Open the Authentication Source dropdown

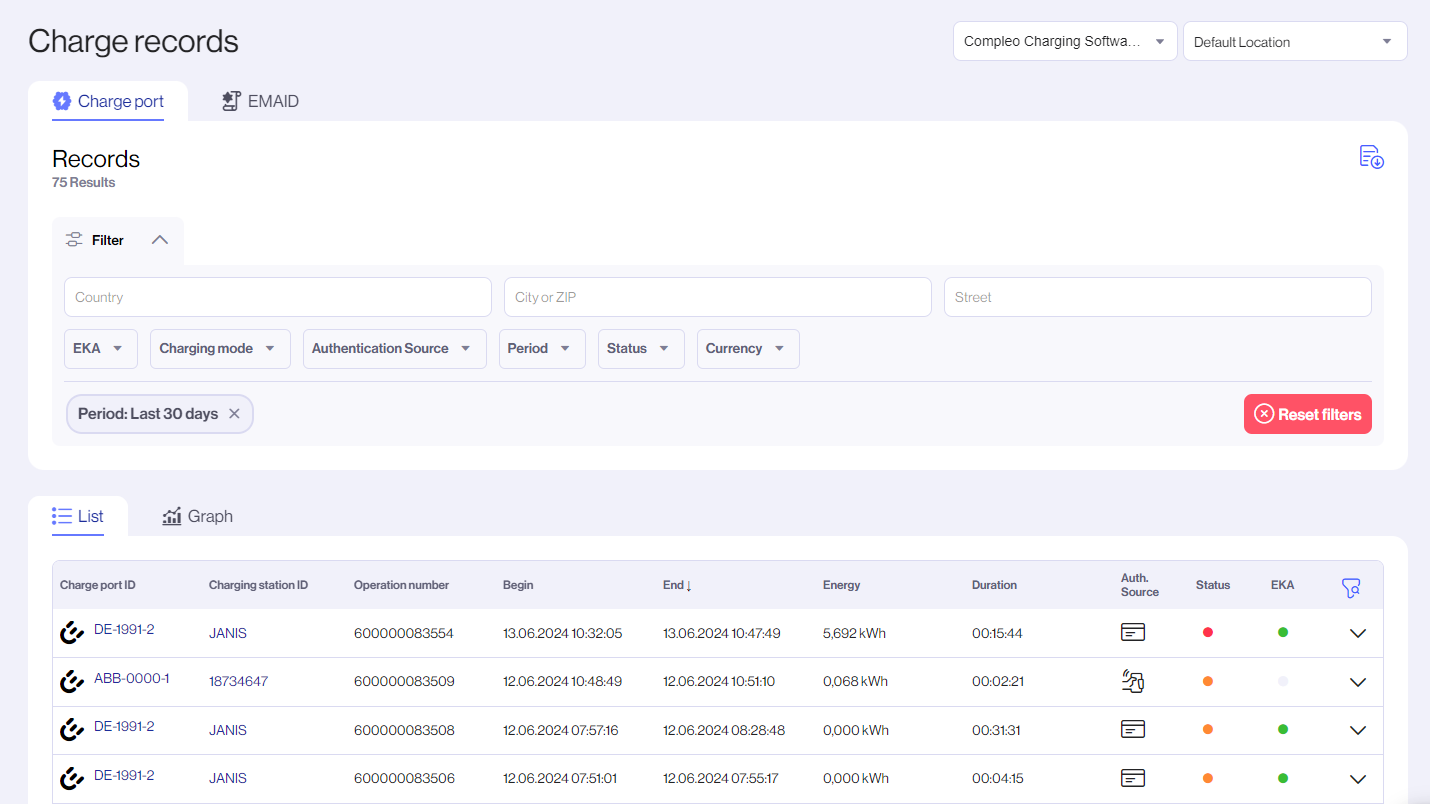coord(394,349)
